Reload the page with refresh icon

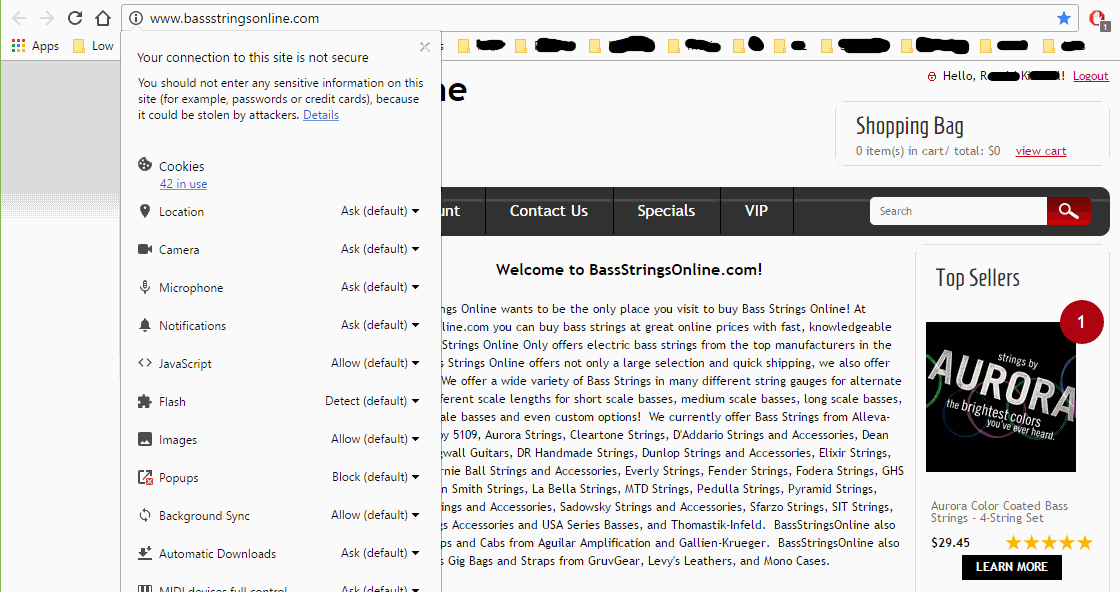click(x=75, y=18)
